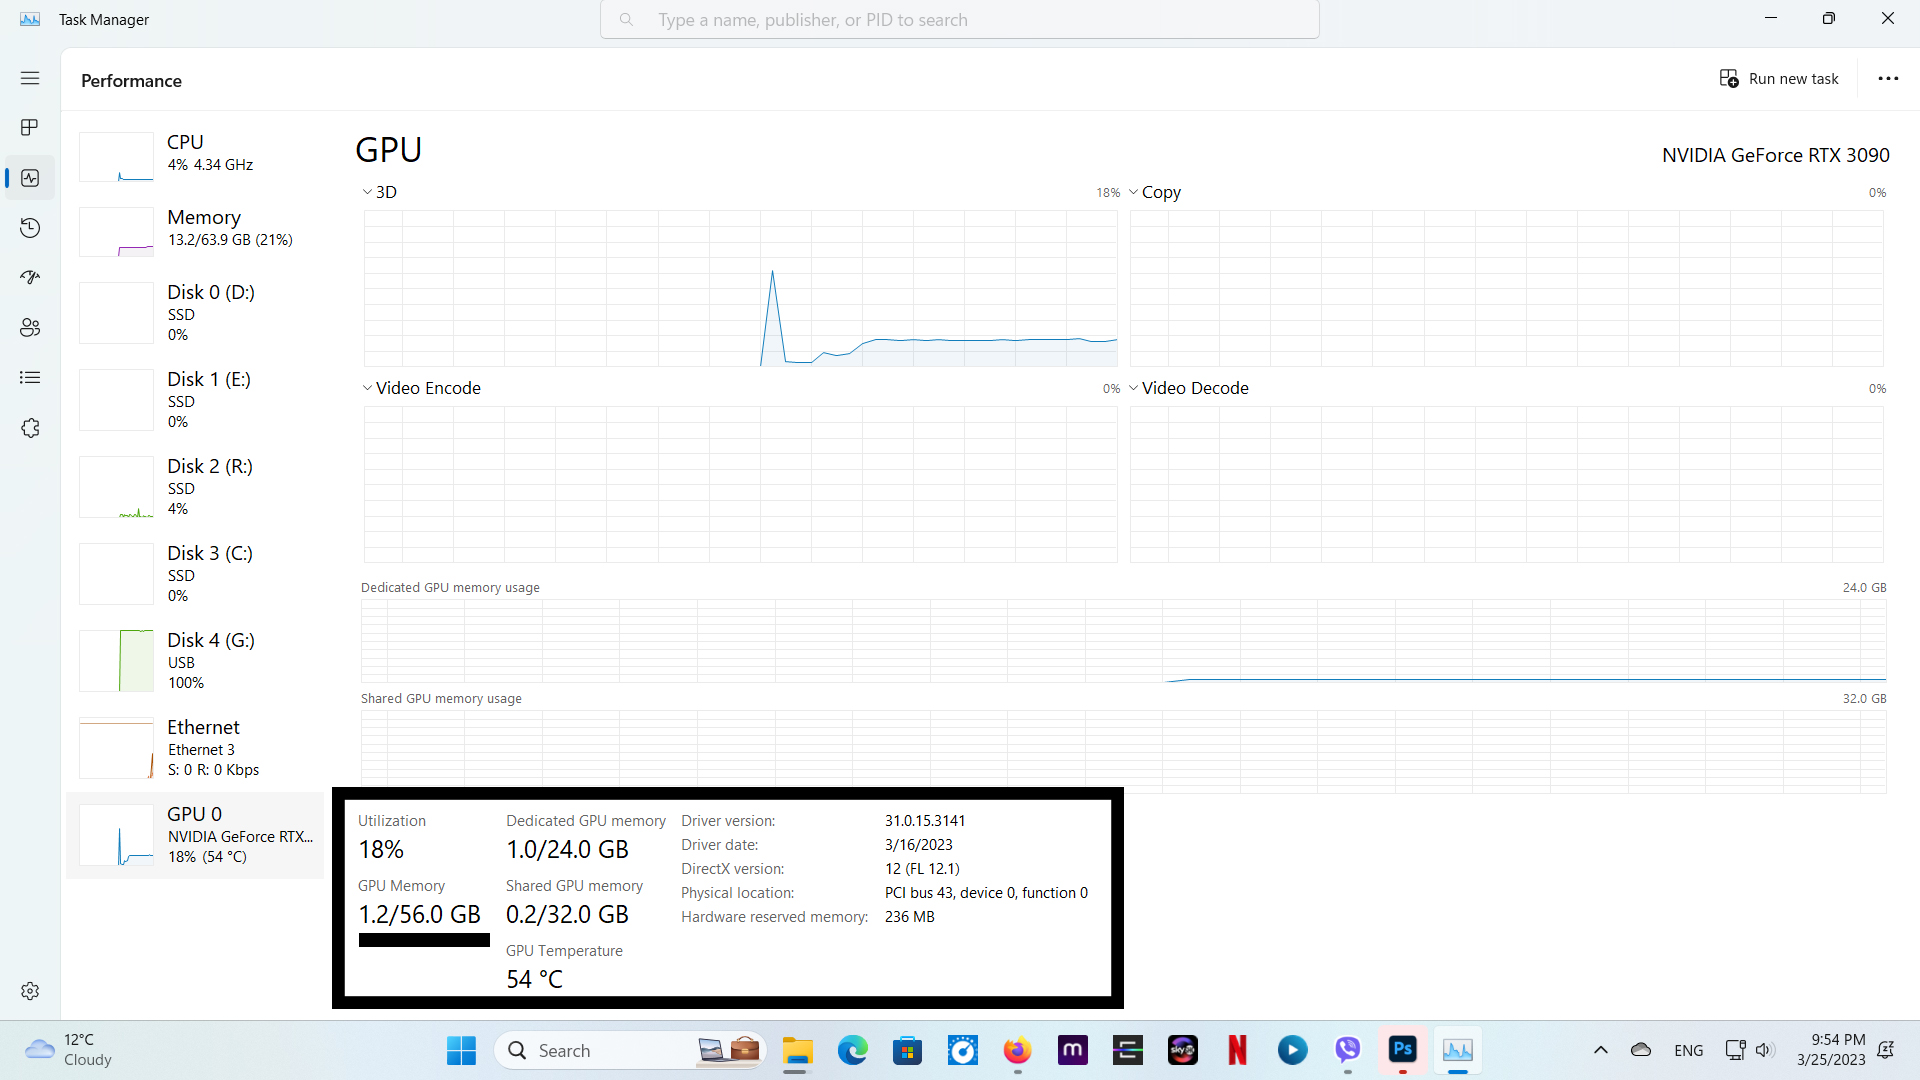Image resolution: width=1920 pixels, height=1080 pixels.
Task: Open the navigation hamburger menu
Action: coord(30,78)
